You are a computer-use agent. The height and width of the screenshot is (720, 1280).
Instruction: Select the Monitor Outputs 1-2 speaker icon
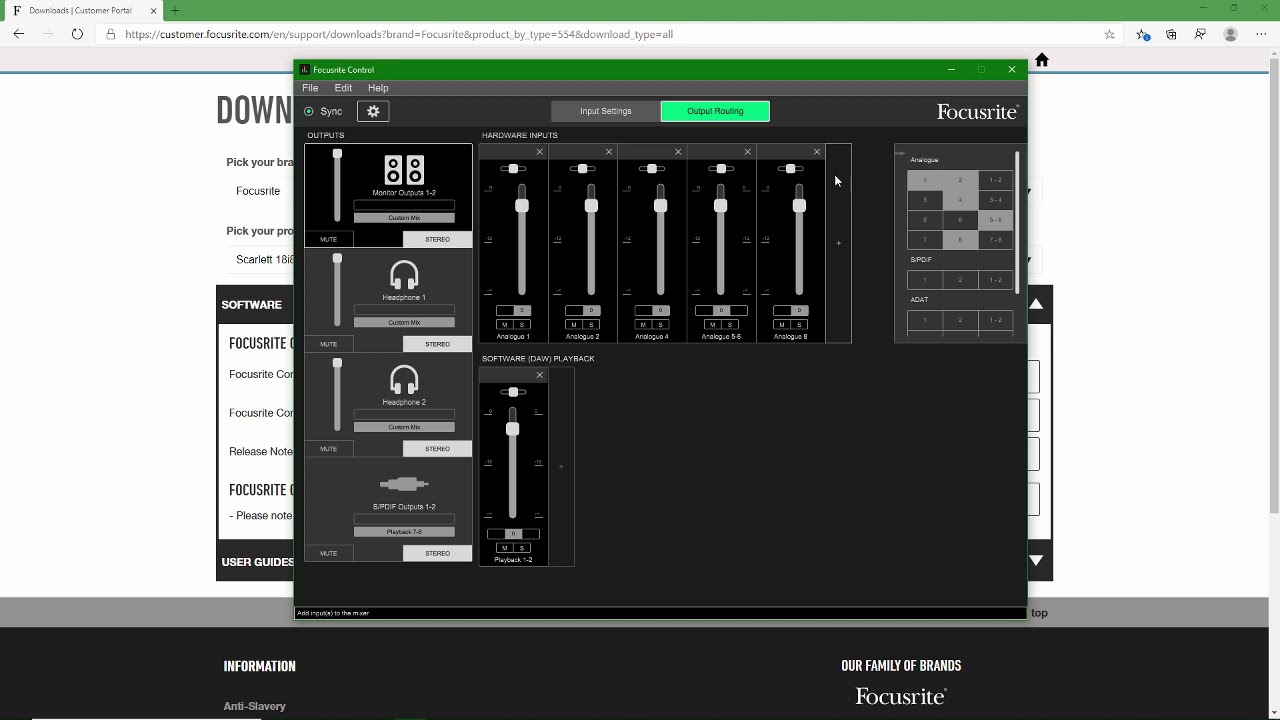click(x=404, y=170)
